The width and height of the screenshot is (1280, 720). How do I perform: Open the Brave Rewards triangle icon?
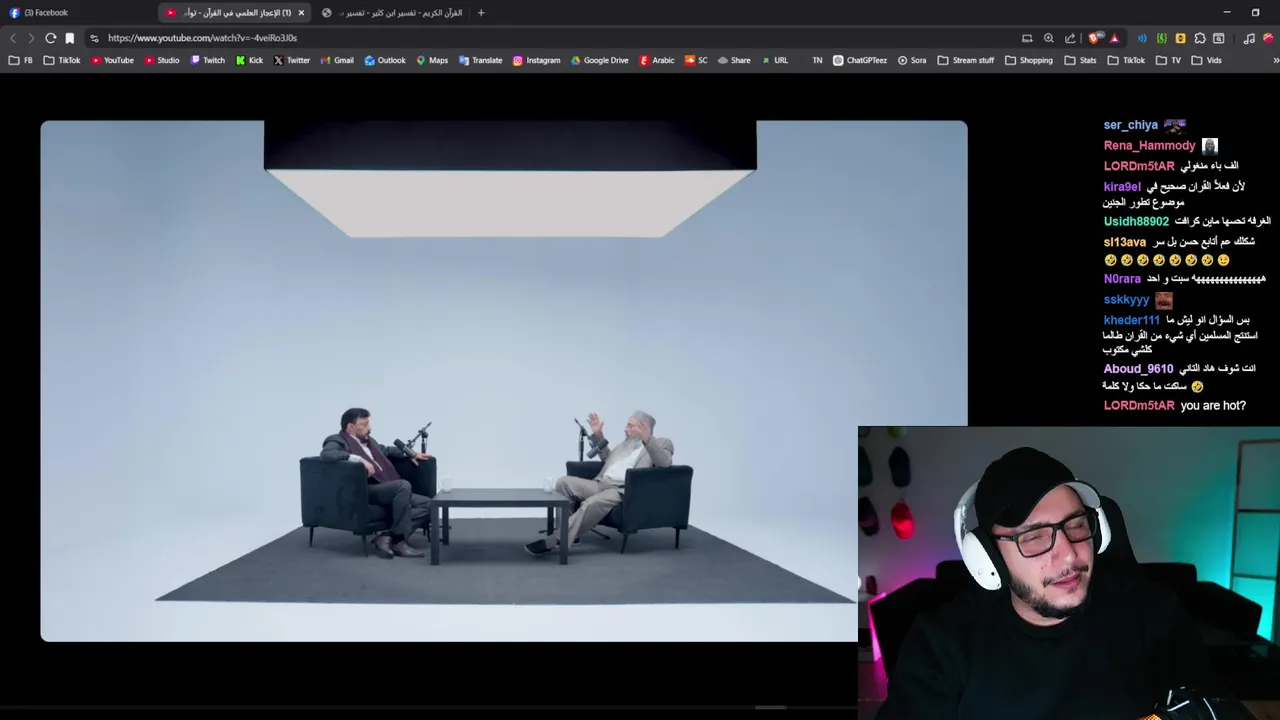pos(1114,38)
